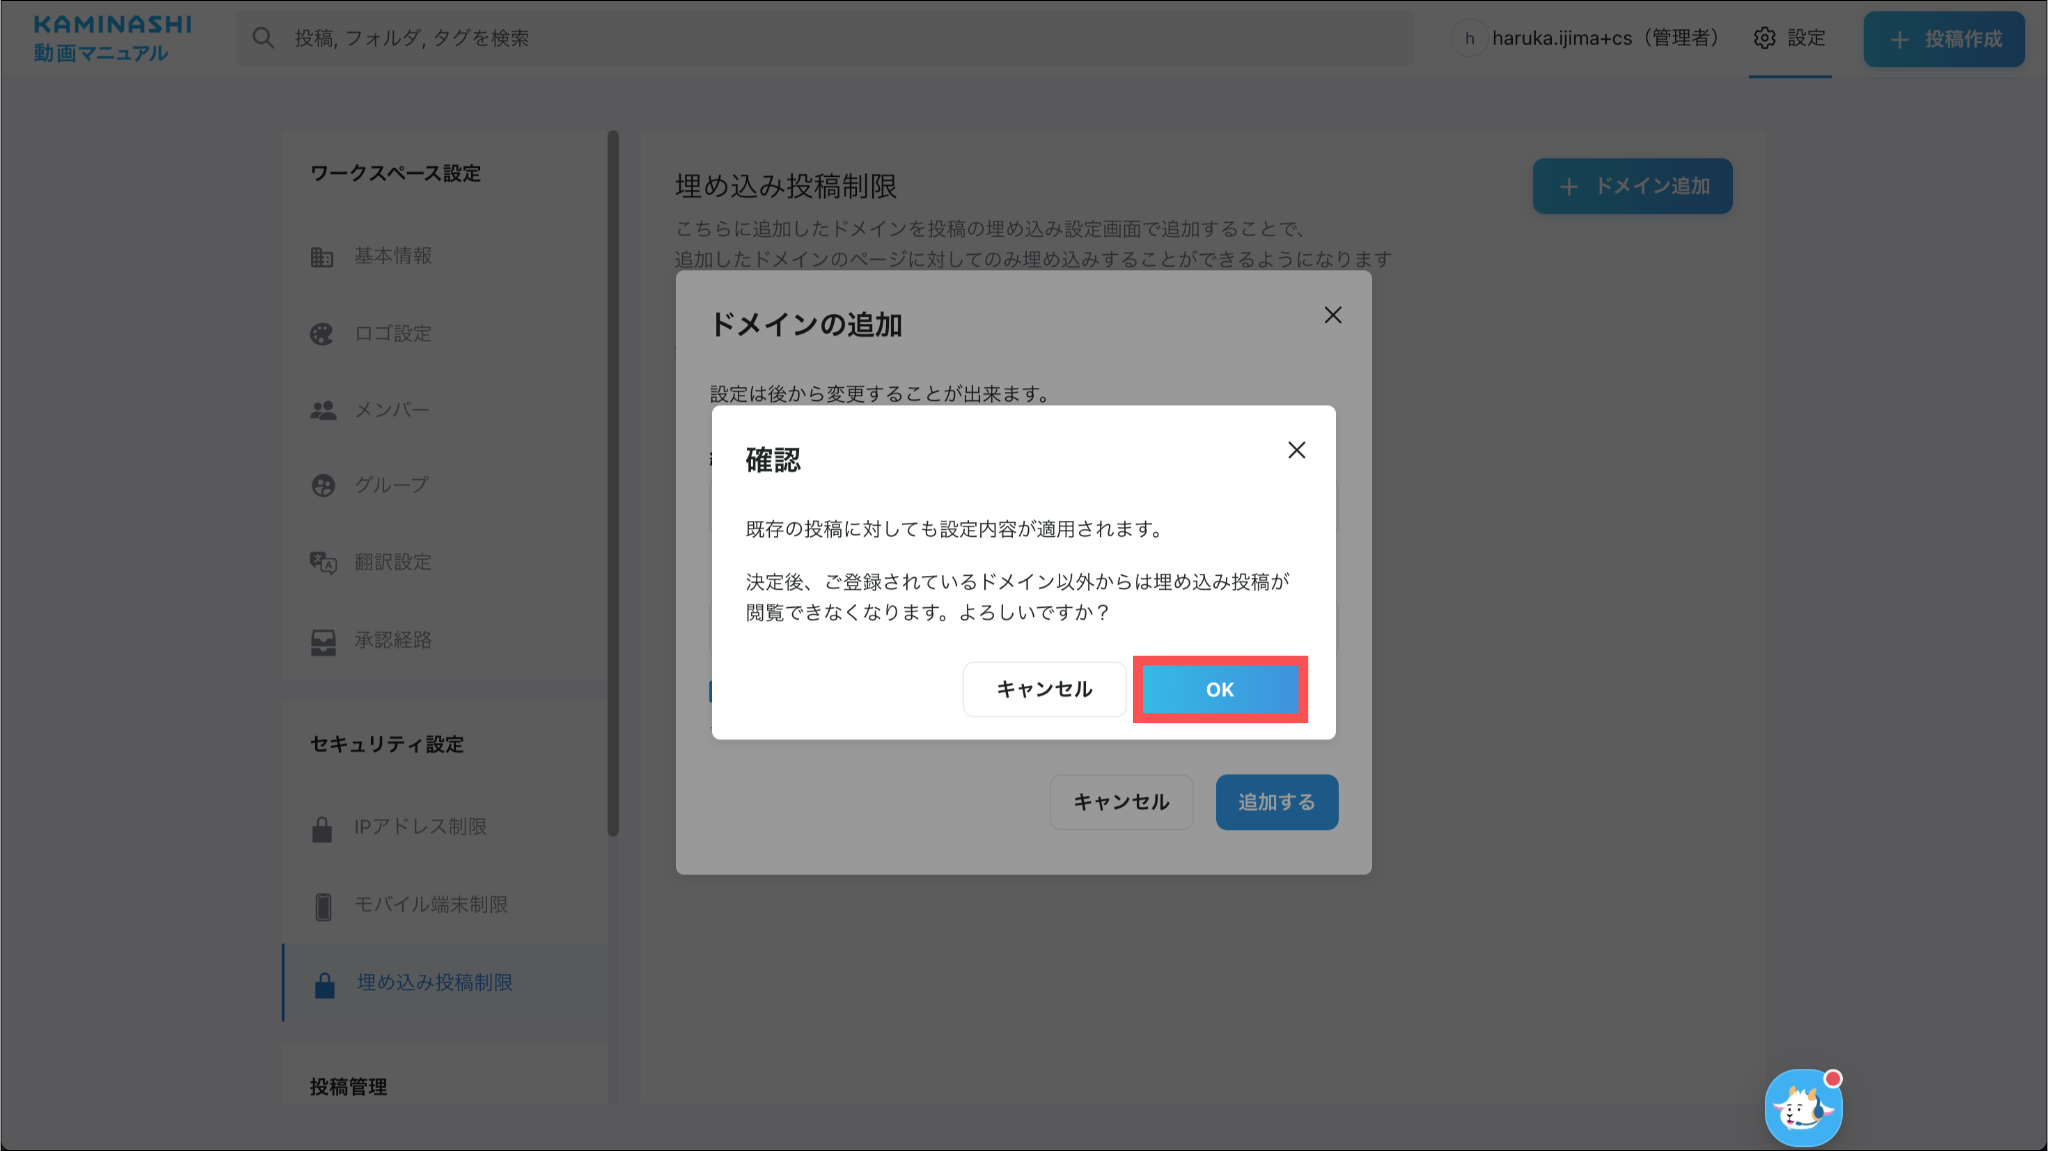
Task: Click キャンセル in ドメインの追加 dialog
Action: (1121, 802)
